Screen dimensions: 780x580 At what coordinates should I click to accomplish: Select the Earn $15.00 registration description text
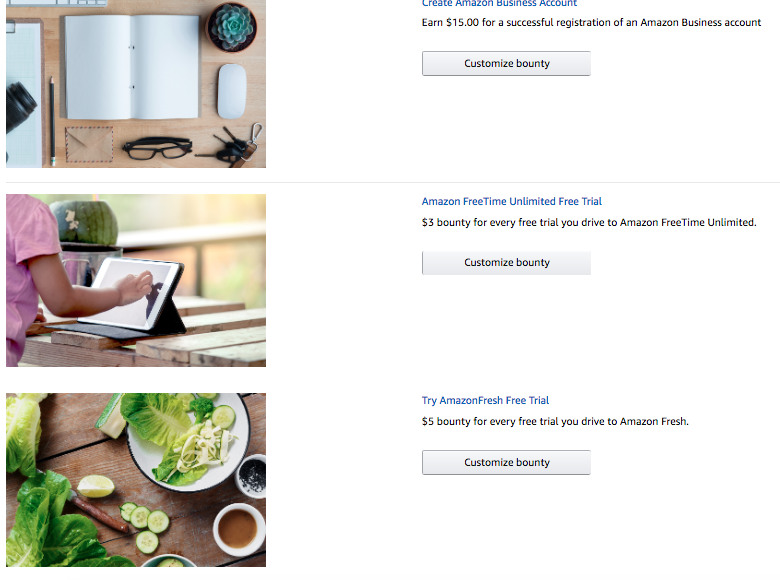coord(591,22)
